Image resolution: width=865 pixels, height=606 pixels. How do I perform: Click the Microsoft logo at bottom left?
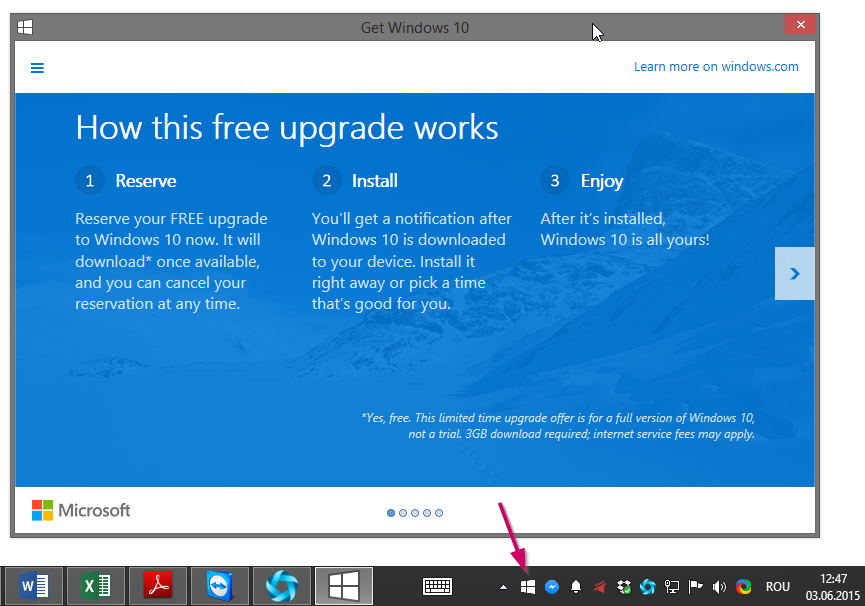(81, 511)
